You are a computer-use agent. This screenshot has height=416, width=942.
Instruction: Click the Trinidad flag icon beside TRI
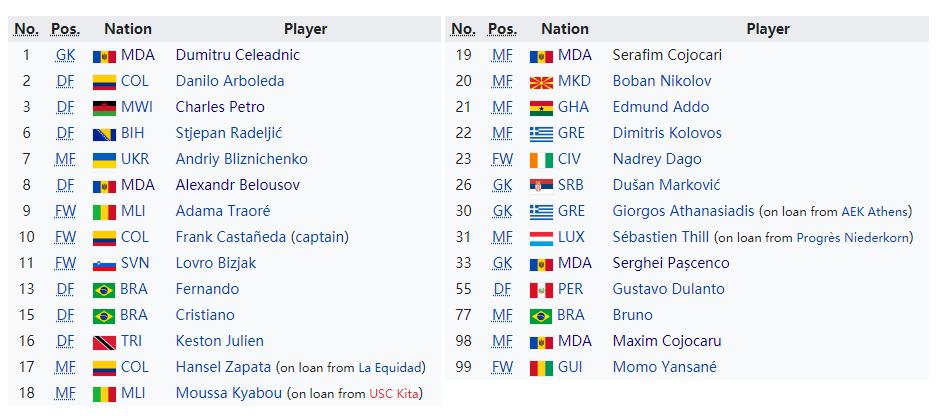click(104, 342)
